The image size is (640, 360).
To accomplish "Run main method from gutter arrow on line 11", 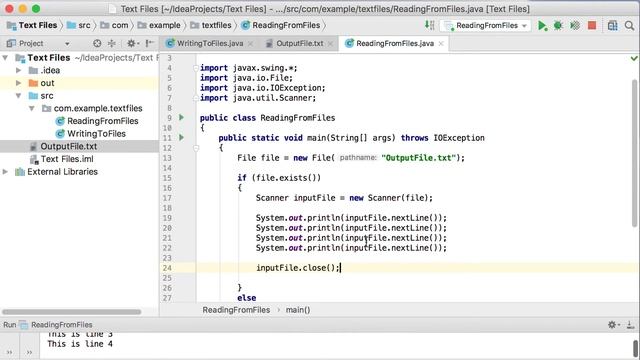I will [x=181, y=138].
